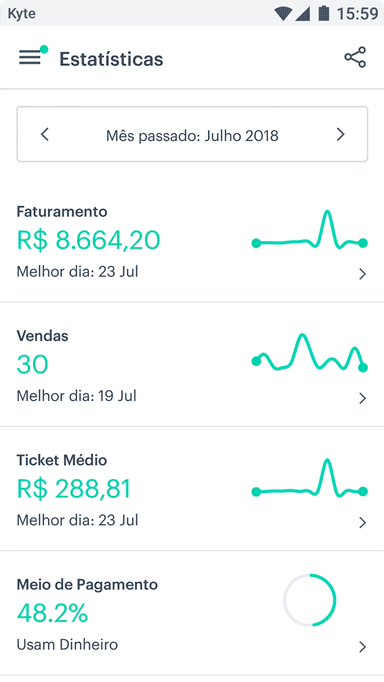The width and height of the screenshot is (384, 682).
Task: Tap the Wi-Fi signal icon in status bar
Action: (x=284, y=13)
